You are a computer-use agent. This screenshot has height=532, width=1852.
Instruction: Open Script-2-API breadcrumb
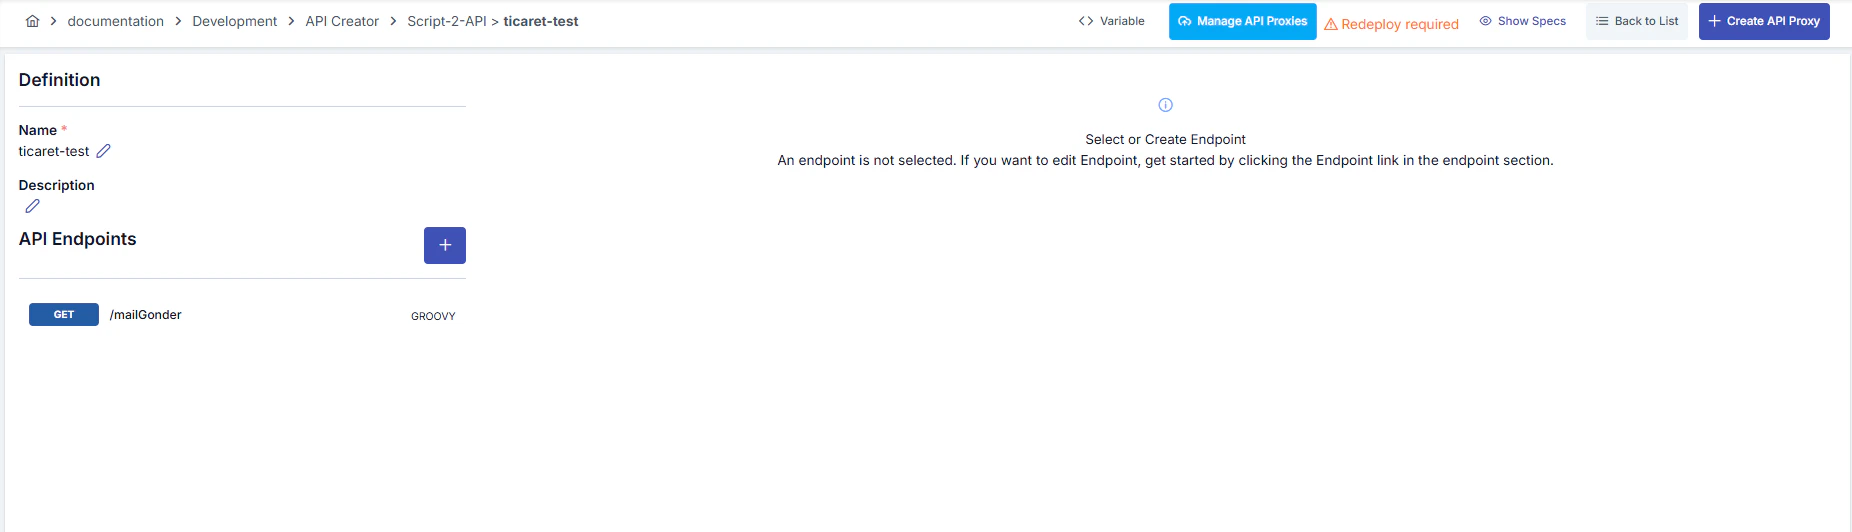[x=447, y=21]
